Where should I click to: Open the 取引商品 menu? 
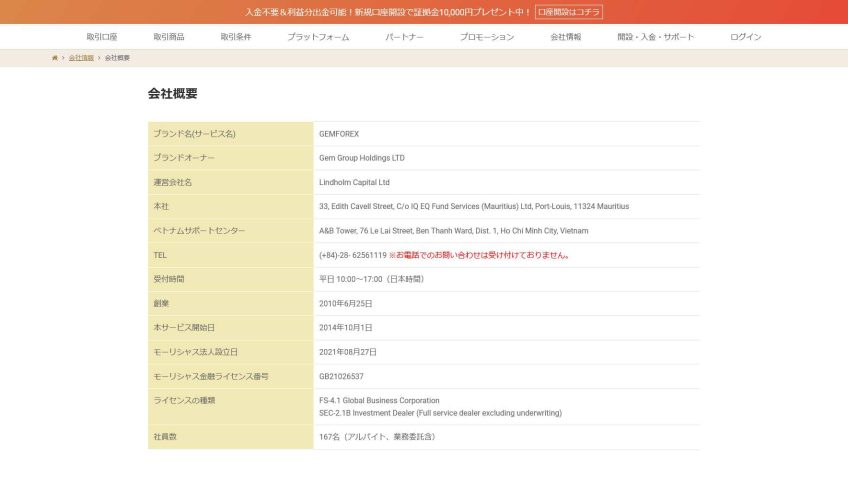pos(169,37)
